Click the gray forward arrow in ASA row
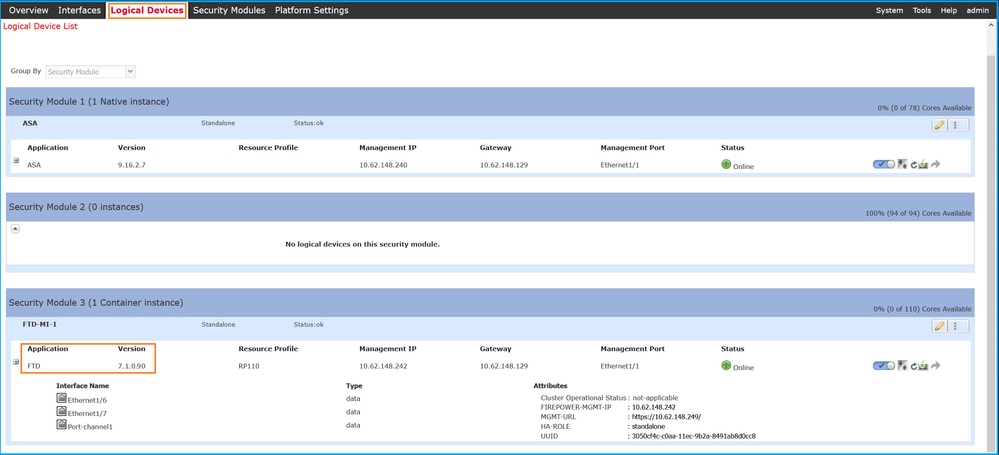The width and height of the screenshot is (999, 455). click(935, 164)
